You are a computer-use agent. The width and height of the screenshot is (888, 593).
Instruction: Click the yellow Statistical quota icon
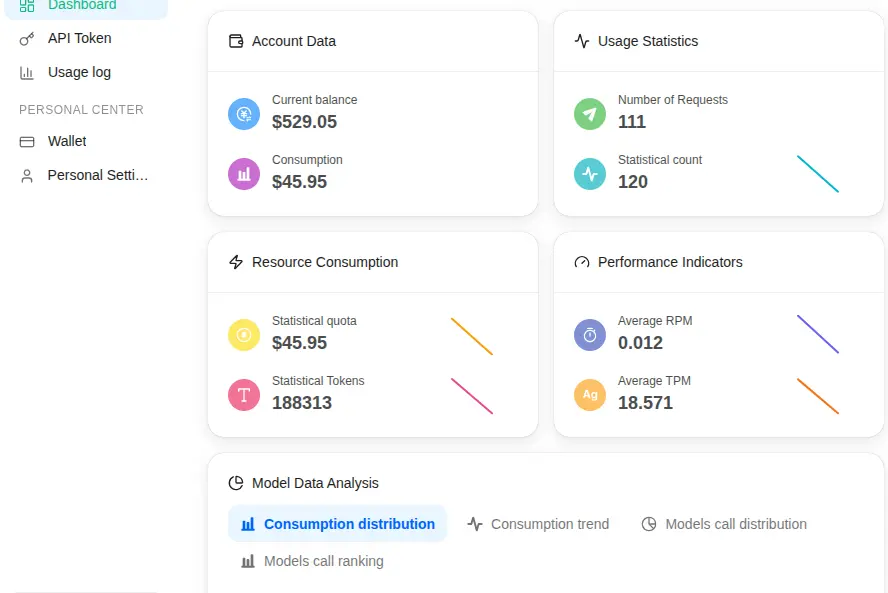pos(244,335)
